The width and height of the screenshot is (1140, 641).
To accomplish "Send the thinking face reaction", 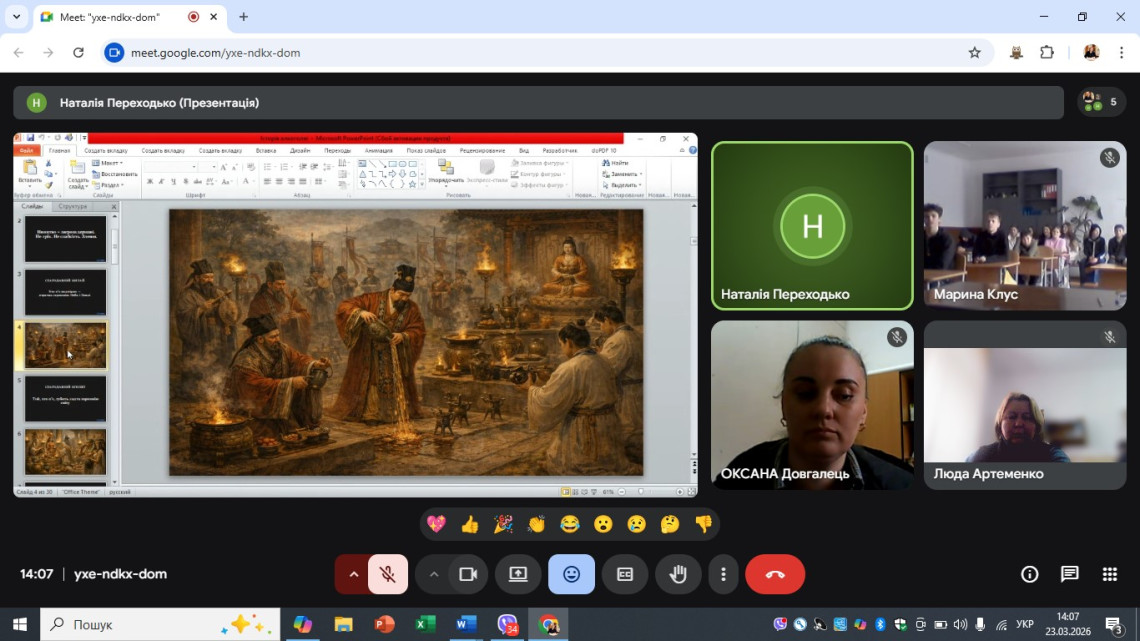I will [x=670, y=524].
